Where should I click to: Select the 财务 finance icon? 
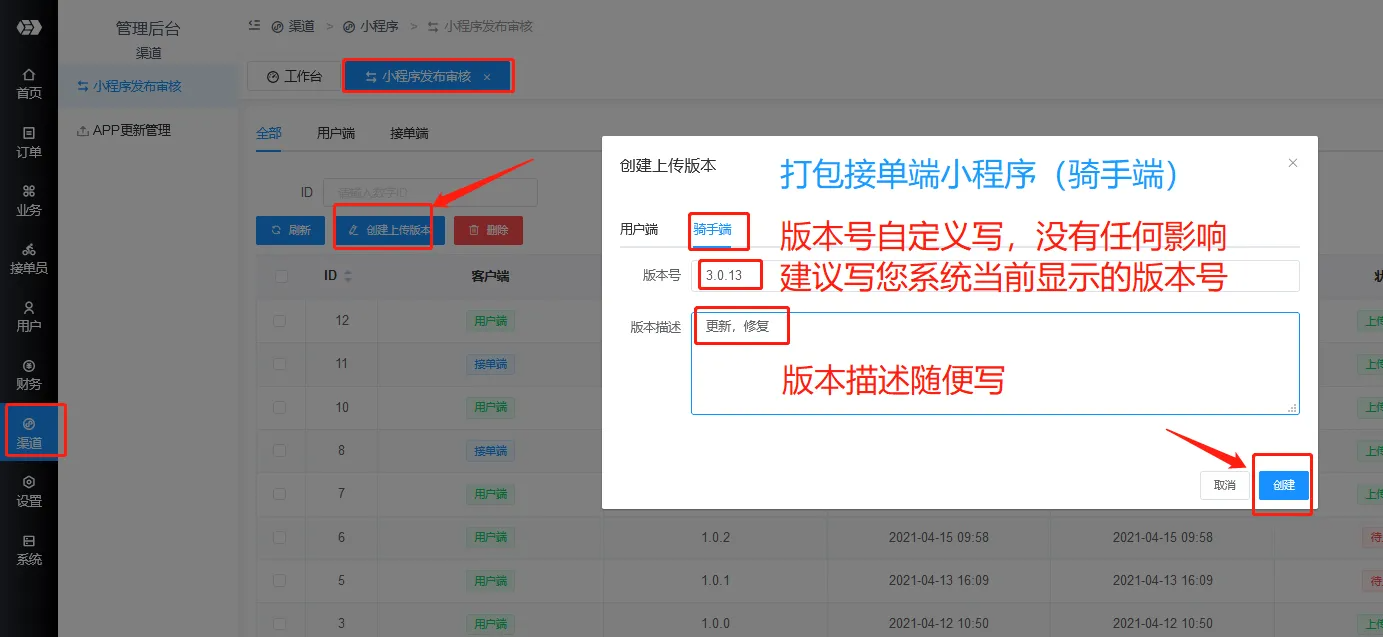point(29,372)
